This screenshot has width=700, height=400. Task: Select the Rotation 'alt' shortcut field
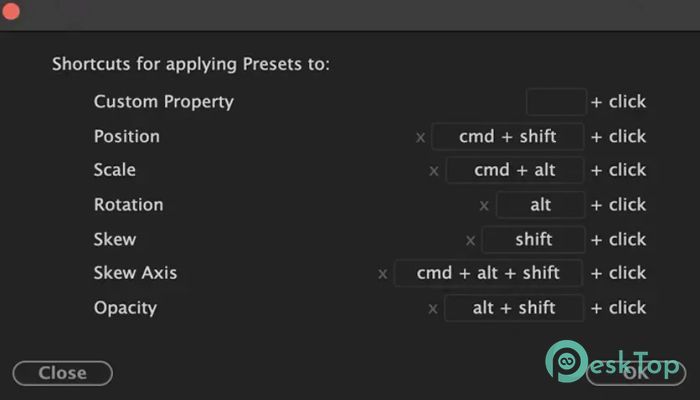[540, 205]
